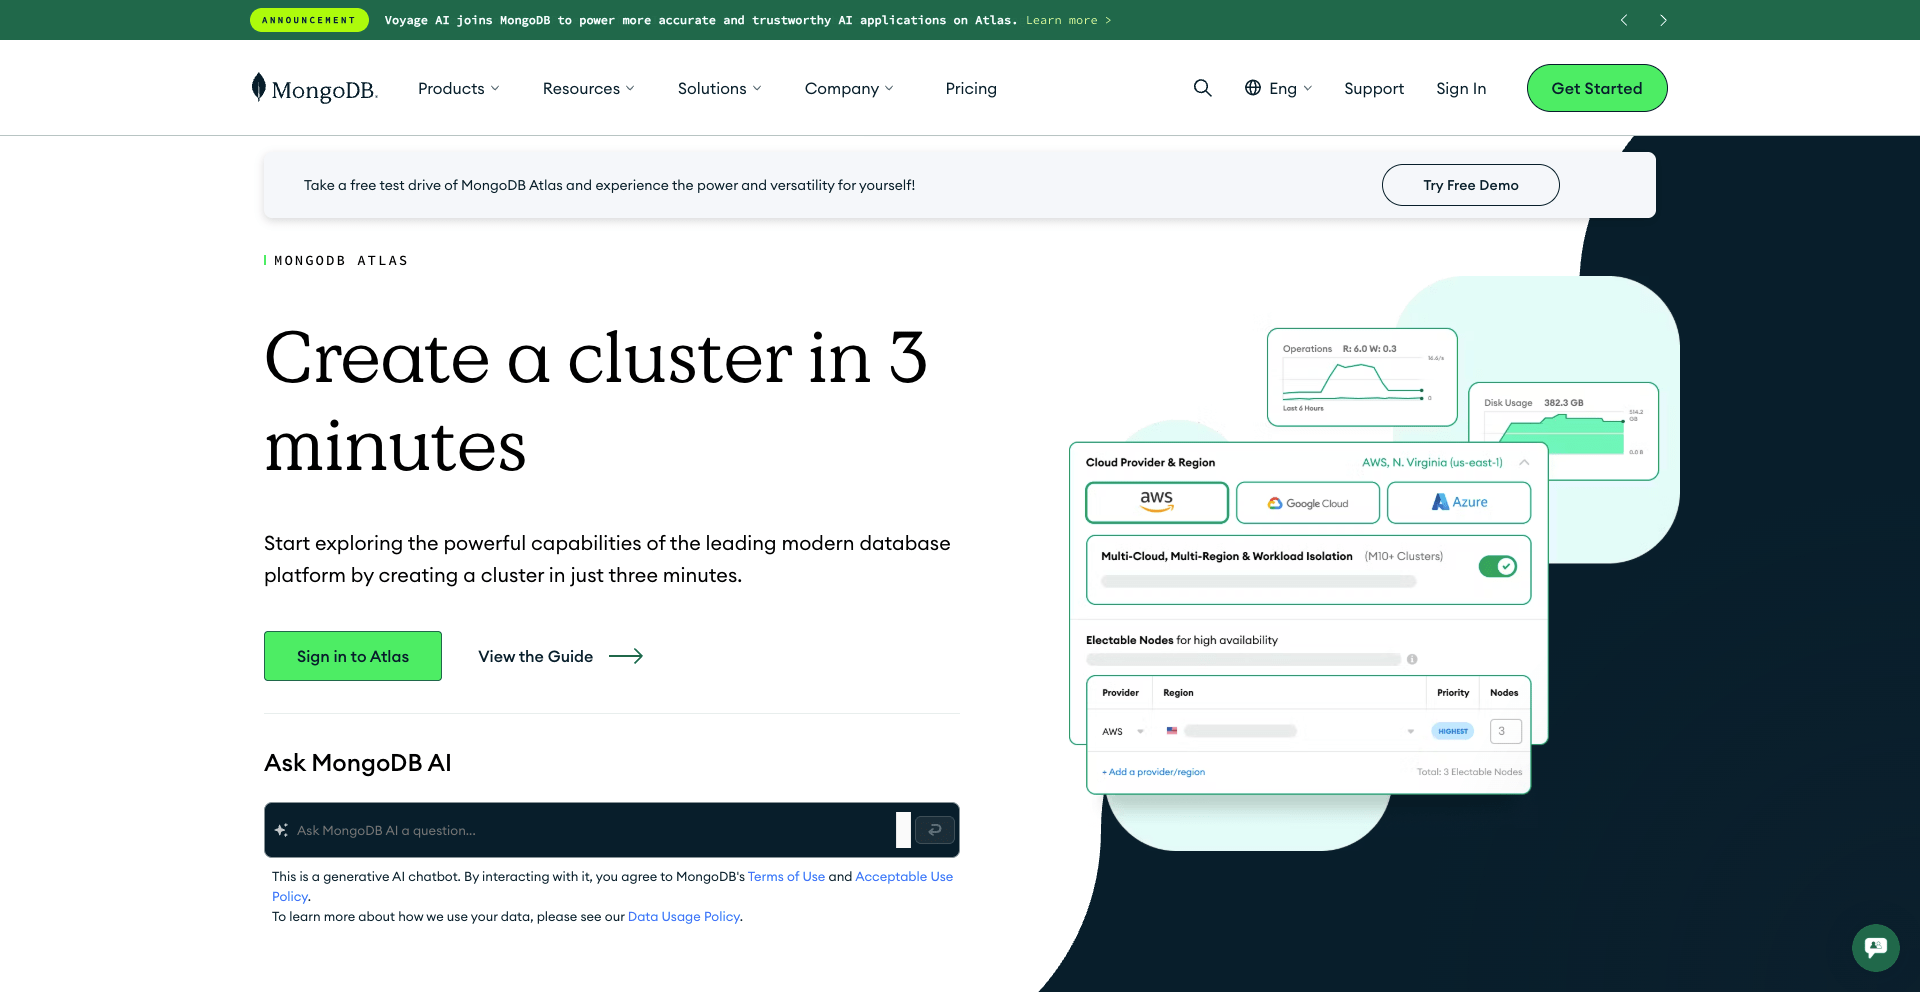
Task: Click the MongoDB leaf logo
Action: coord(259,88)
